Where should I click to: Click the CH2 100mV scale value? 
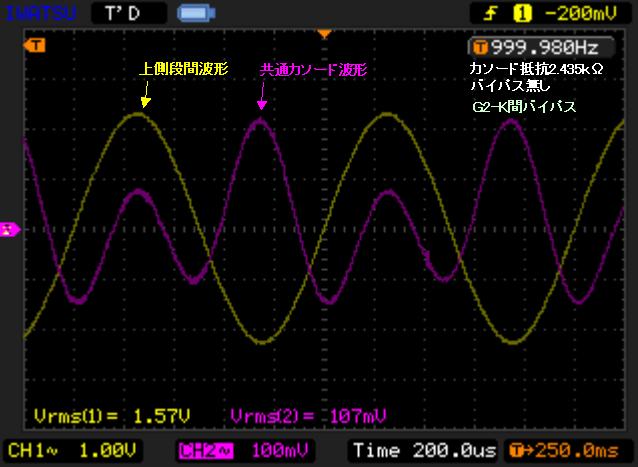pyautogui.click(x=280, y=451)
